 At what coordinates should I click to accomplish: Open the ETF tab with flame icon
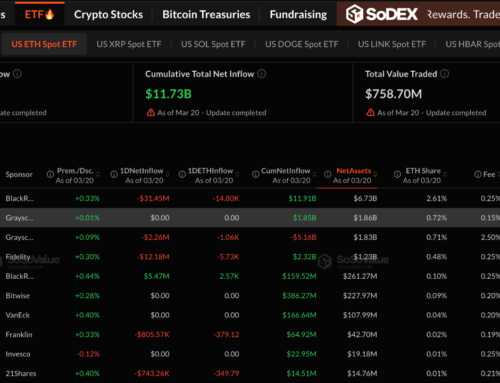tap(39, 14)
